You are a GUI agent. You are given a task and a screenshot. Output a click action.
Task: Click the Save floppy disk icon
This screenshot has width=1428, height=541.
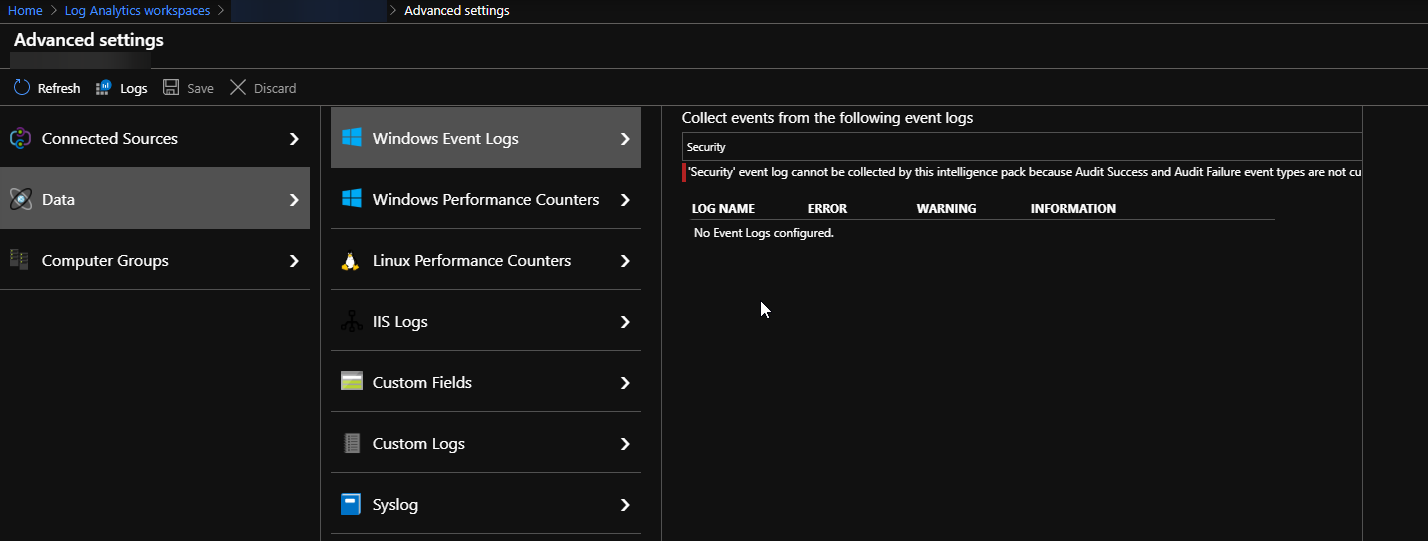point(171,88)
